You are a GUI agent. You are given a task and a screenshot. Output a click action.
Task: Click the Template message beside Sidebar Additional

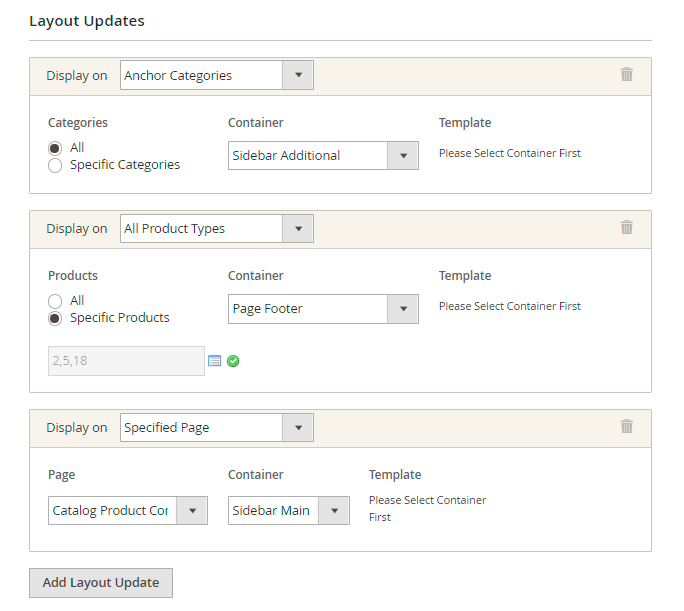tap(509, 154)
